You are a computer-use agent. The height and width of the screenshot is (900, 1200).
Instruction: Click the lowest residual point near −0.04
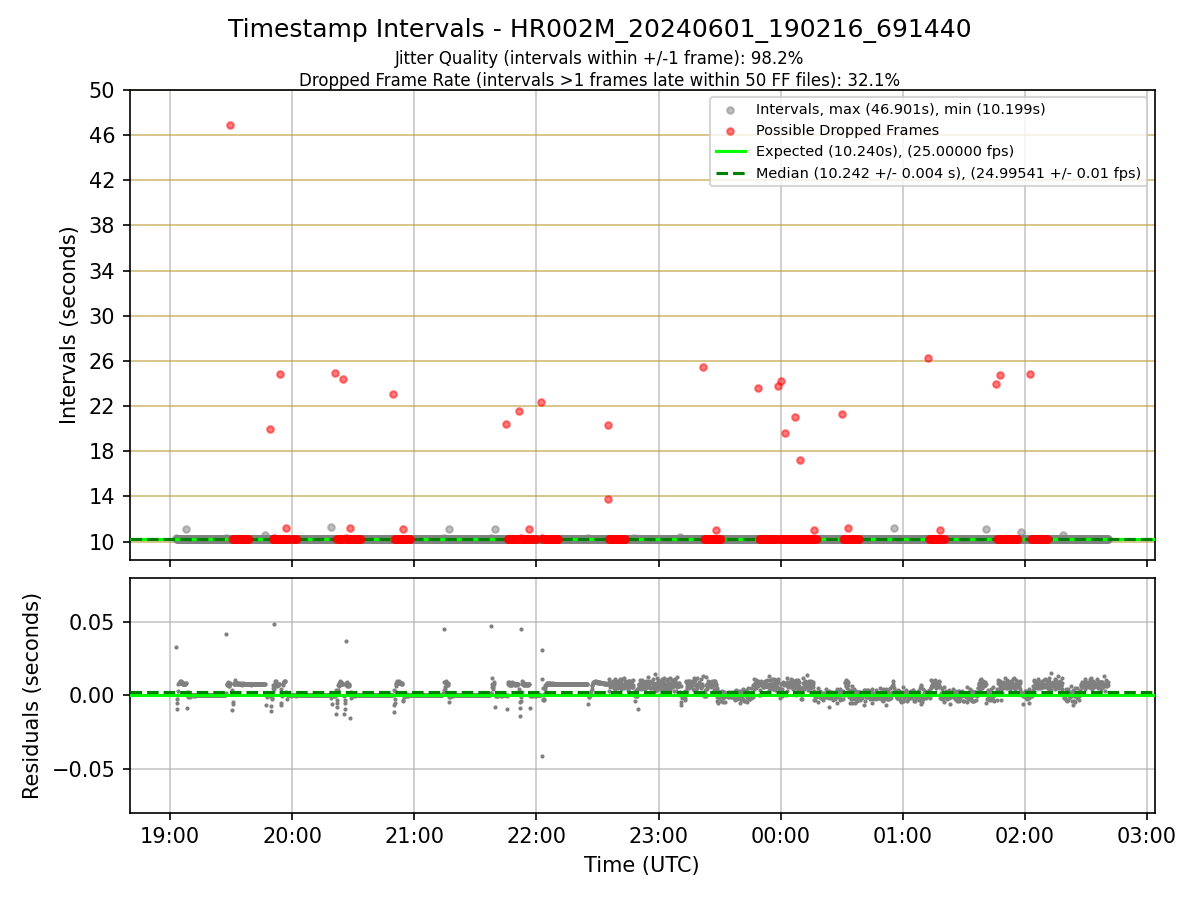coord(542,756)
